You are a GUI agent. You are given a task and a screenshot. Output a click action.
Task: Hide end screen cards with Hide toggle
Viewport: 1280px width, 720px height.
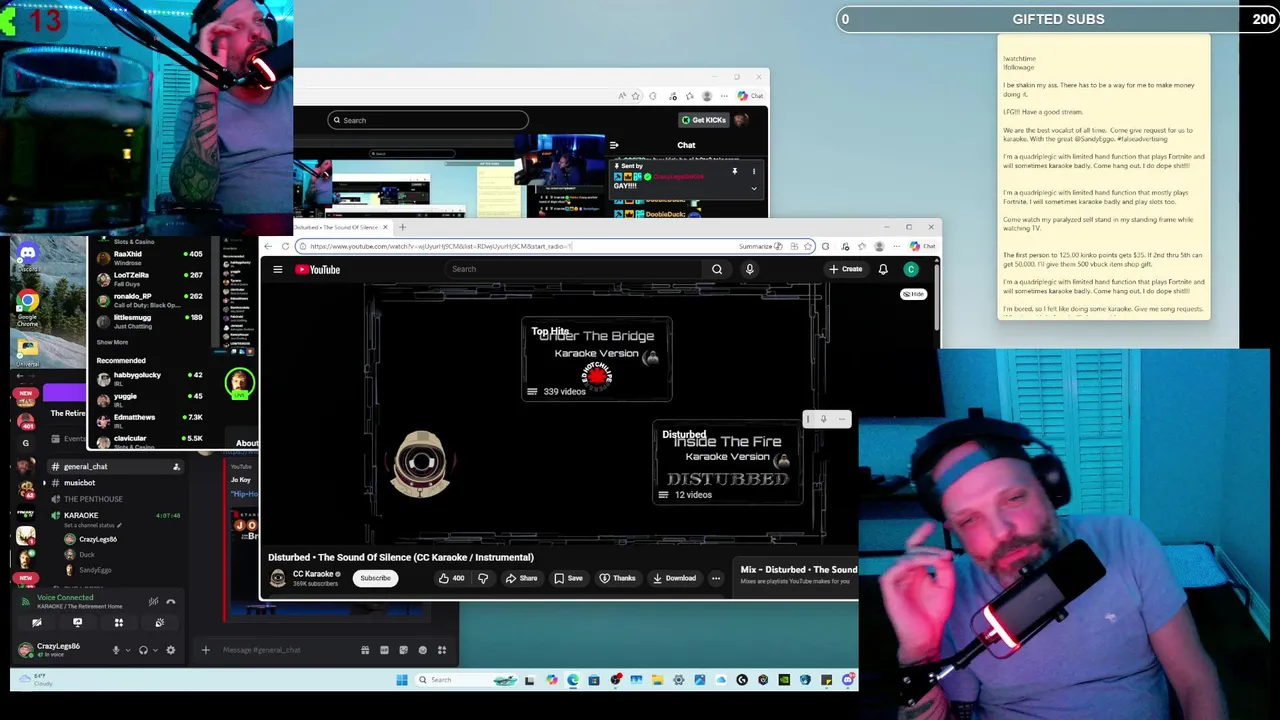click(x=913, y=294)
